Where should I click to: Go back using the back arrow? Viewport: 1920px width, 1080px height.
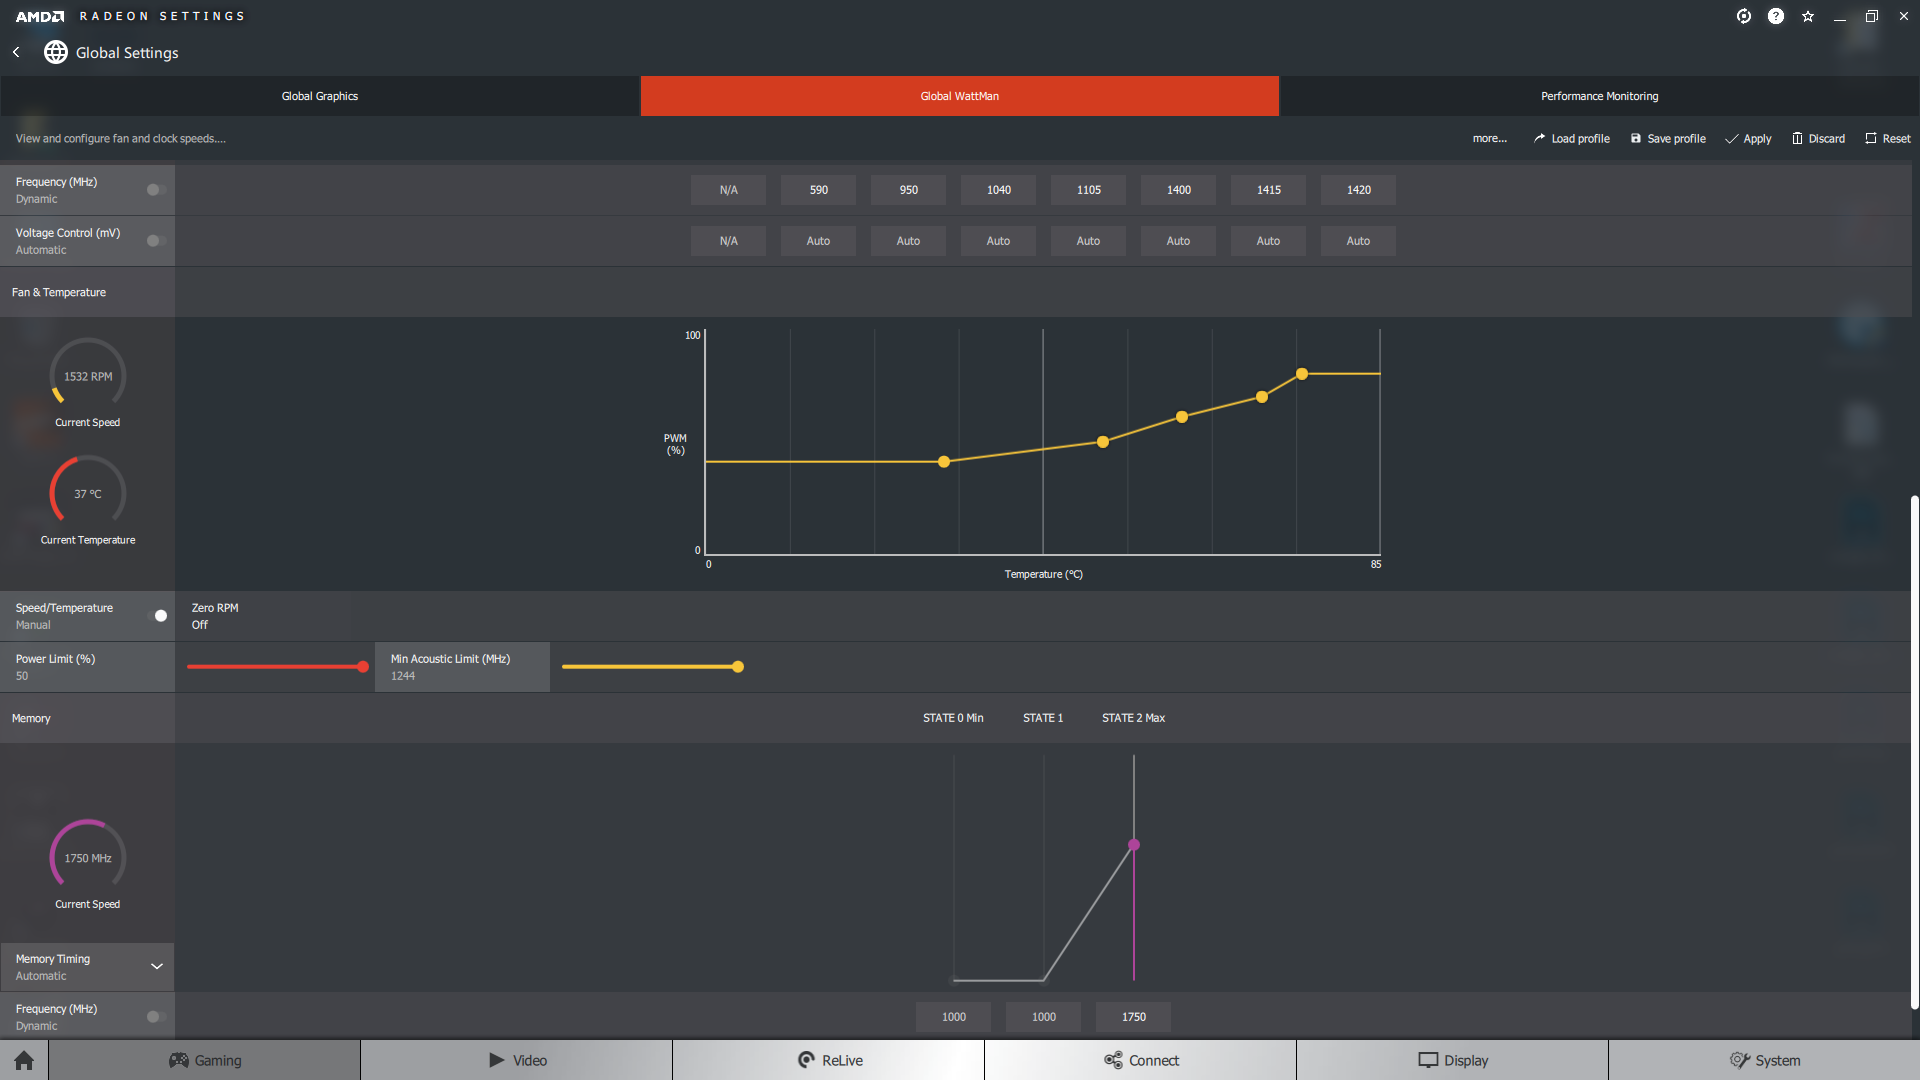16,52
